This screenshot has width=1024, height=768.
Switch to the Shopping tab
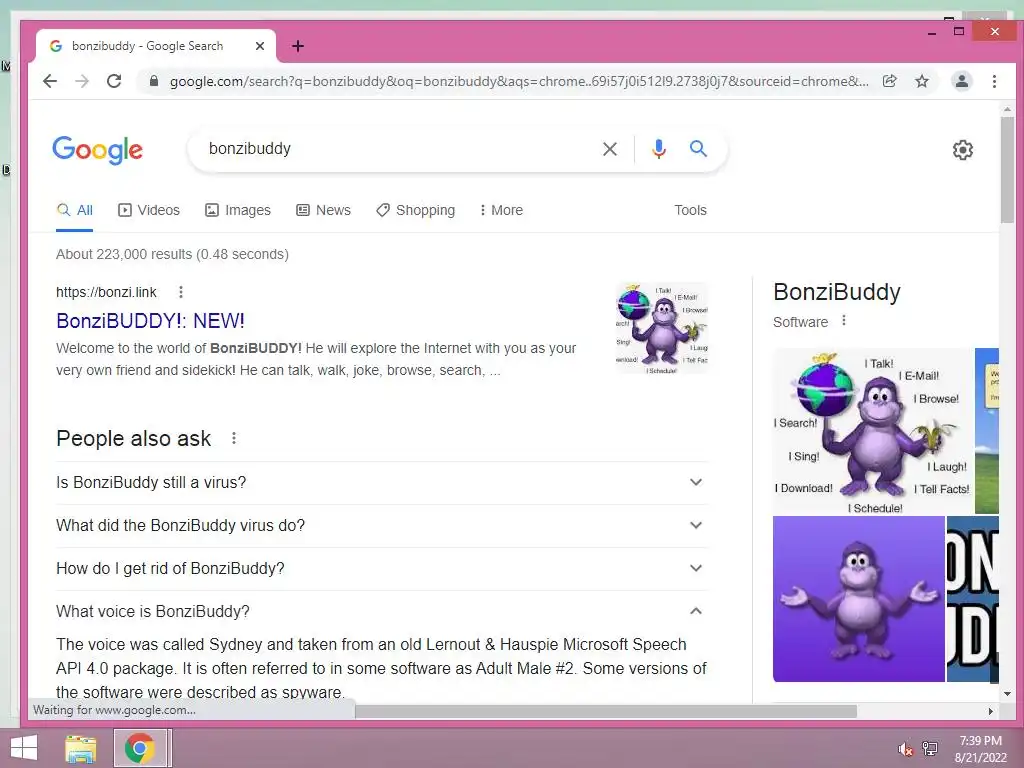415,210
